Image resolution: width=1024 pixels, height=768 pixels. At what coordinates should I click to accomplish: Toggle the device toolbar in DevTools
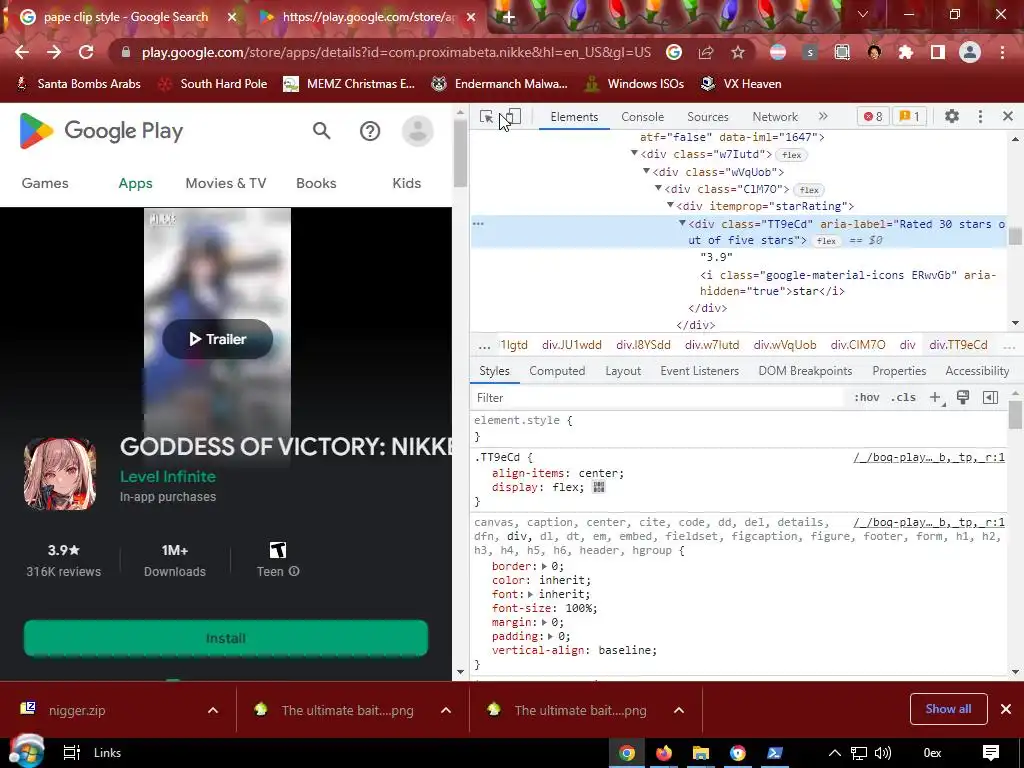[x=513, y=117]
